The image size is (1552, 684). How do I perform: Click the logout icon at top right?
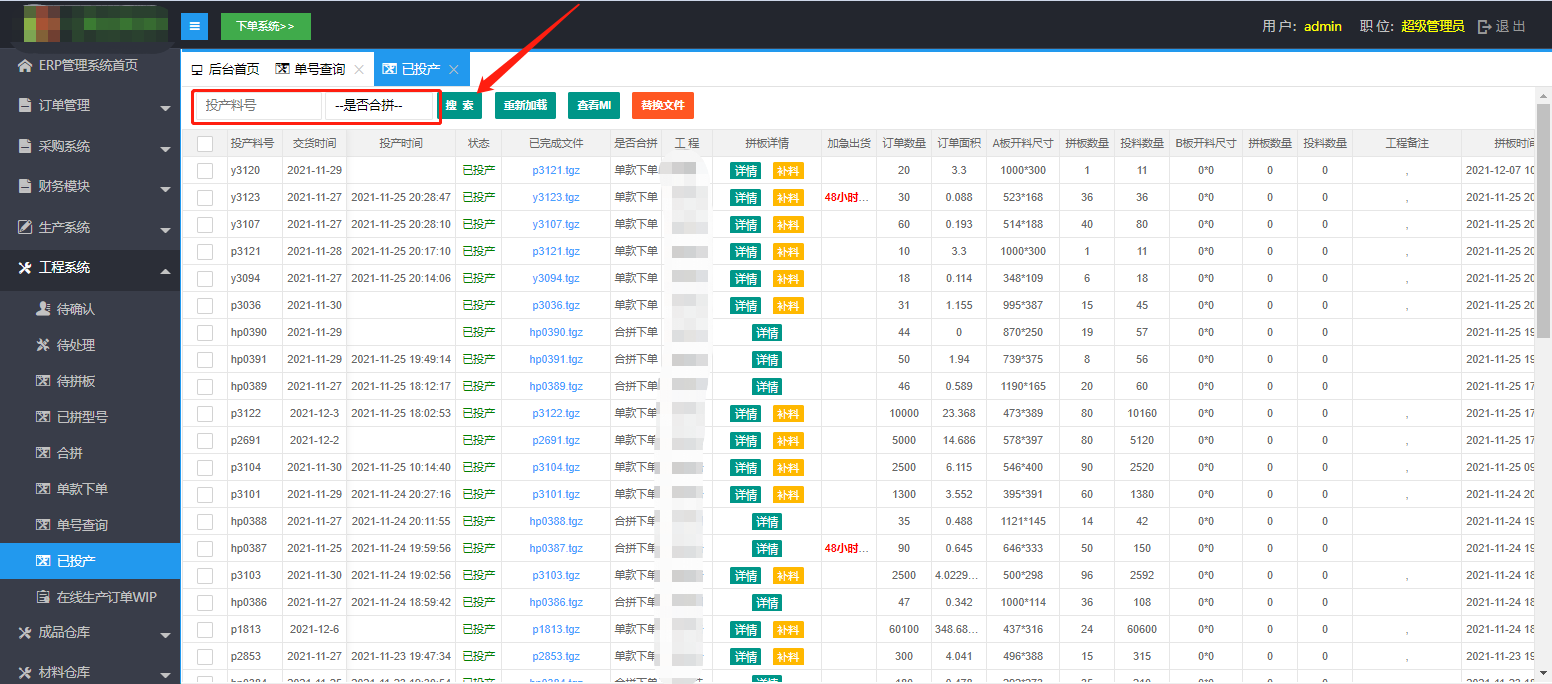pos(1484,27)
